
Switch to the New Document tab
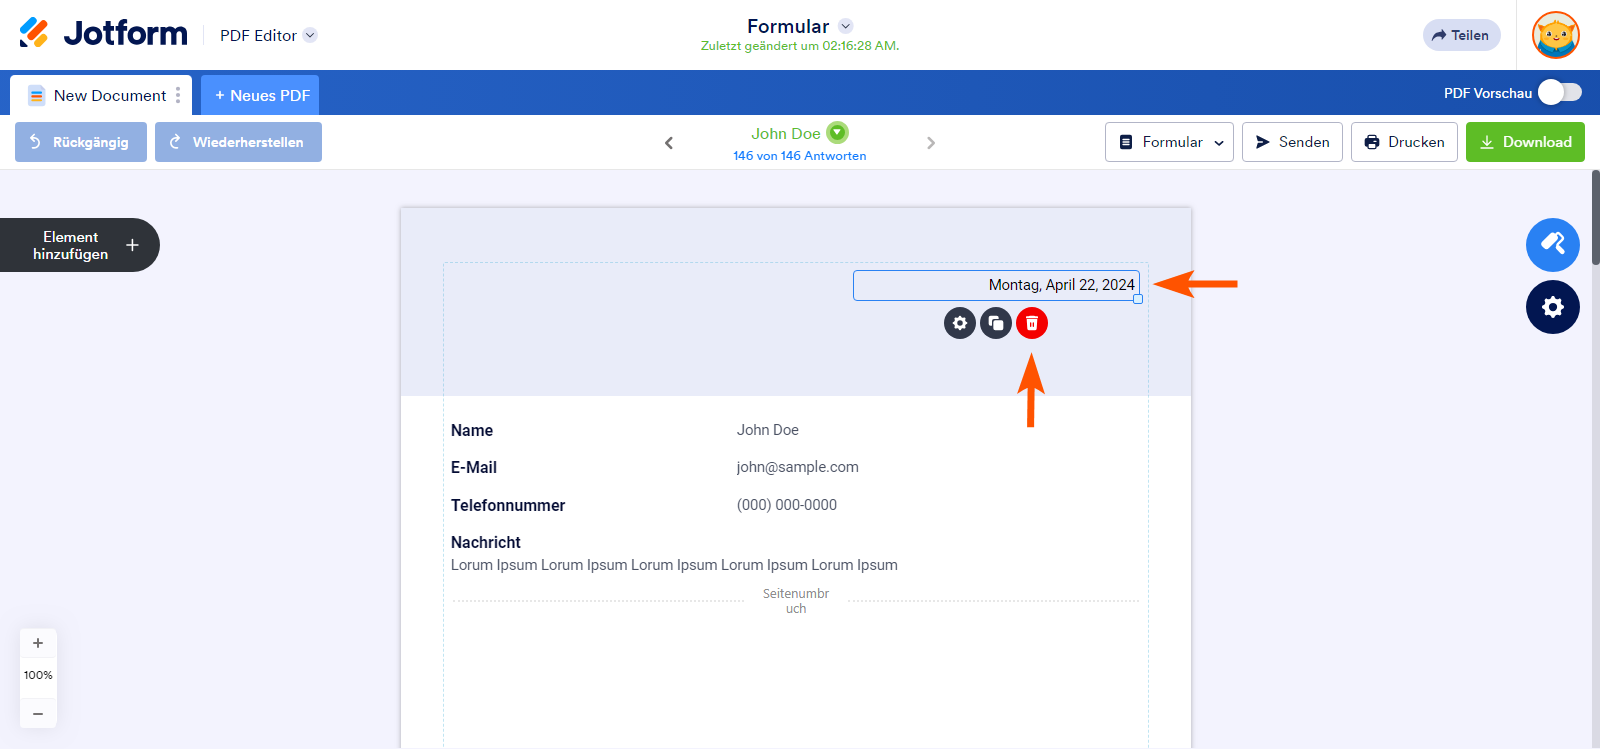[x=99, y=95]
